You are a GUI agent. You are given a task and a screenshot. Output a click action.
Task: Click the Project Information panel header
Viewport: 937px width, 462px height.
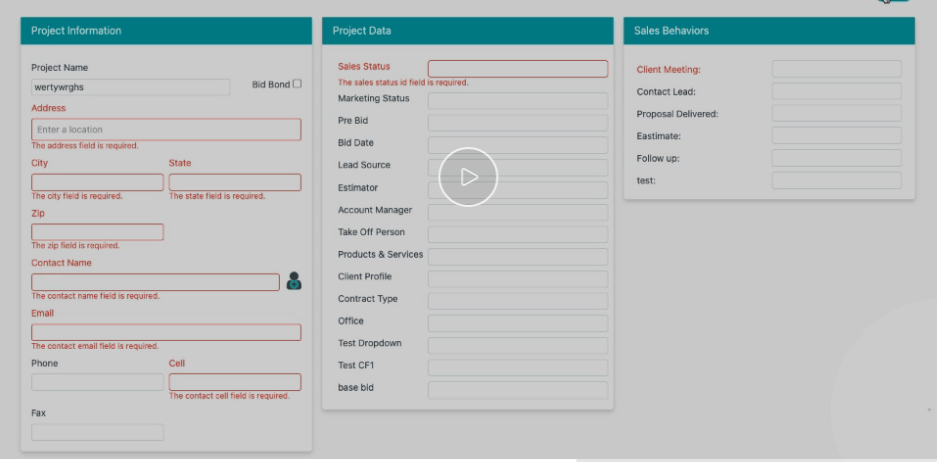pos(166,30)
